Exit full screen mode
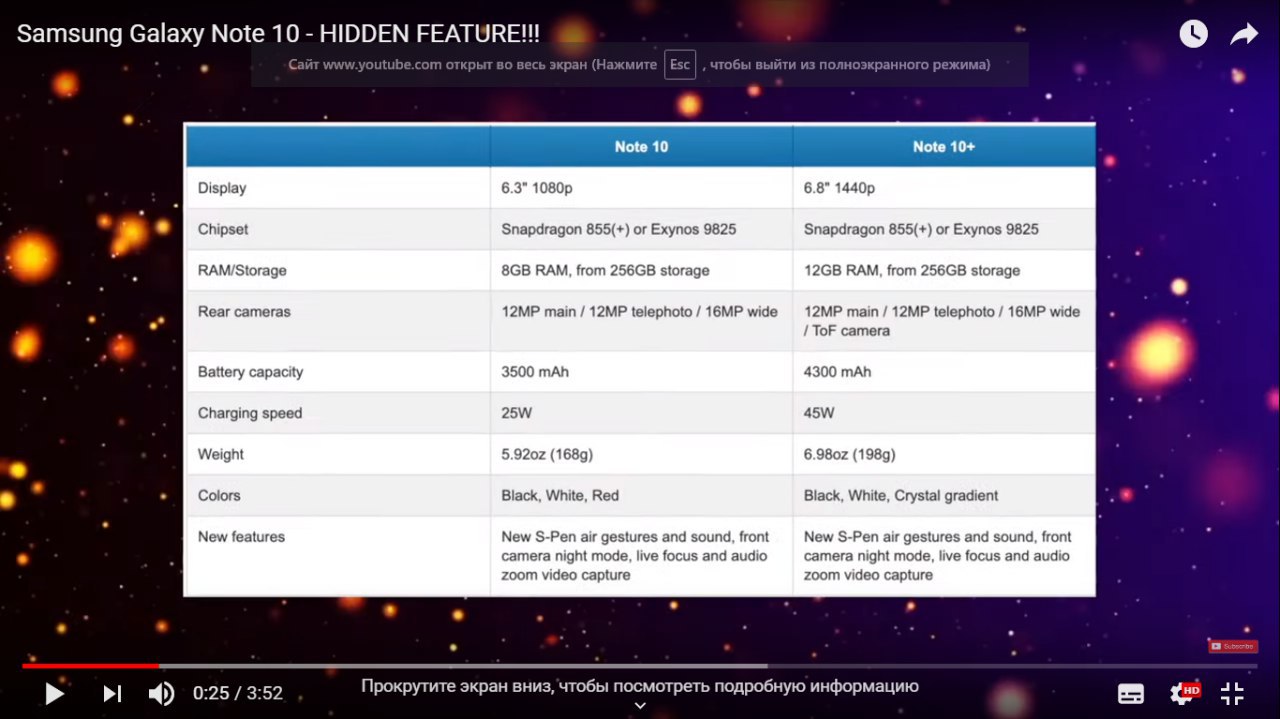 click(x=1233, y=693)
